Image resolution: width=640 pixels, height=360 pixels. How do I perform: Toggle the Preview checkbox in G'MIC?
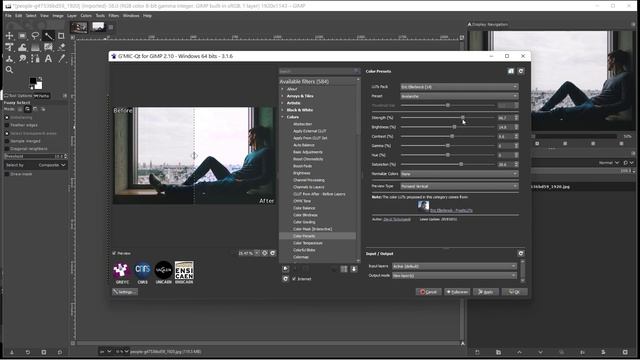click(x=114, y=253)
